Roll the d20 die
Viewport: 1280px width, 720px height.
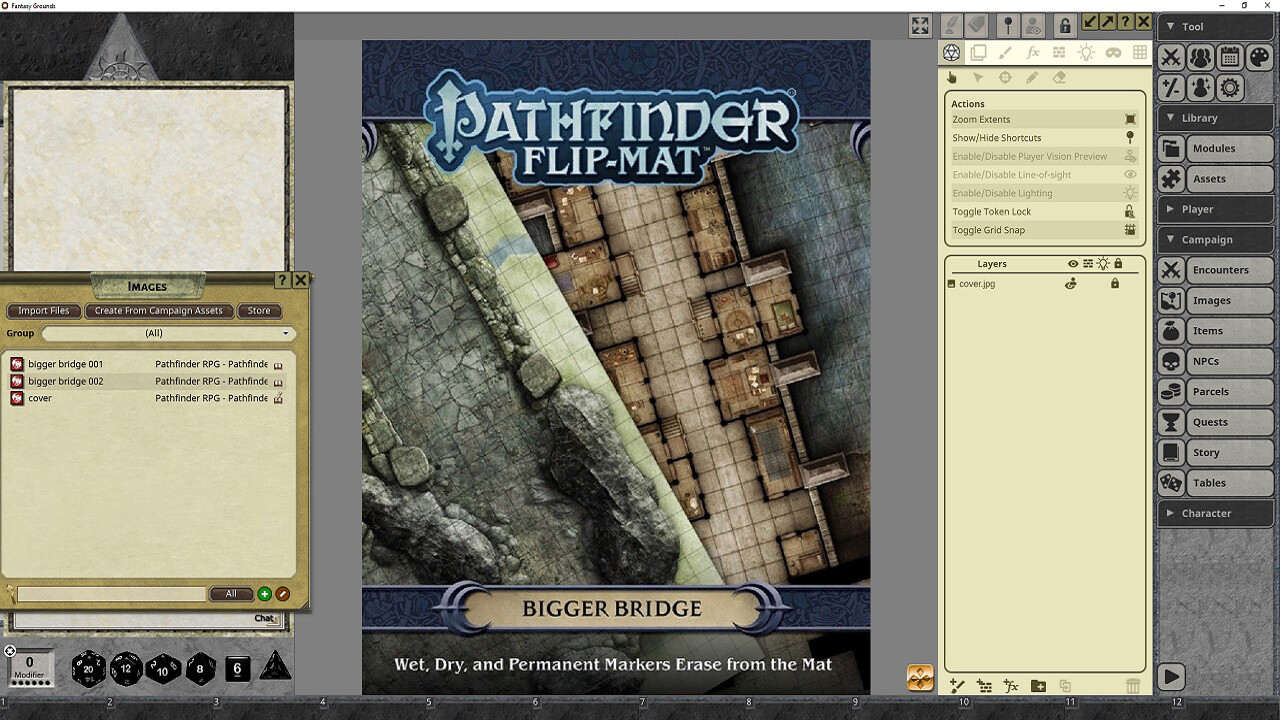point(89,667)
